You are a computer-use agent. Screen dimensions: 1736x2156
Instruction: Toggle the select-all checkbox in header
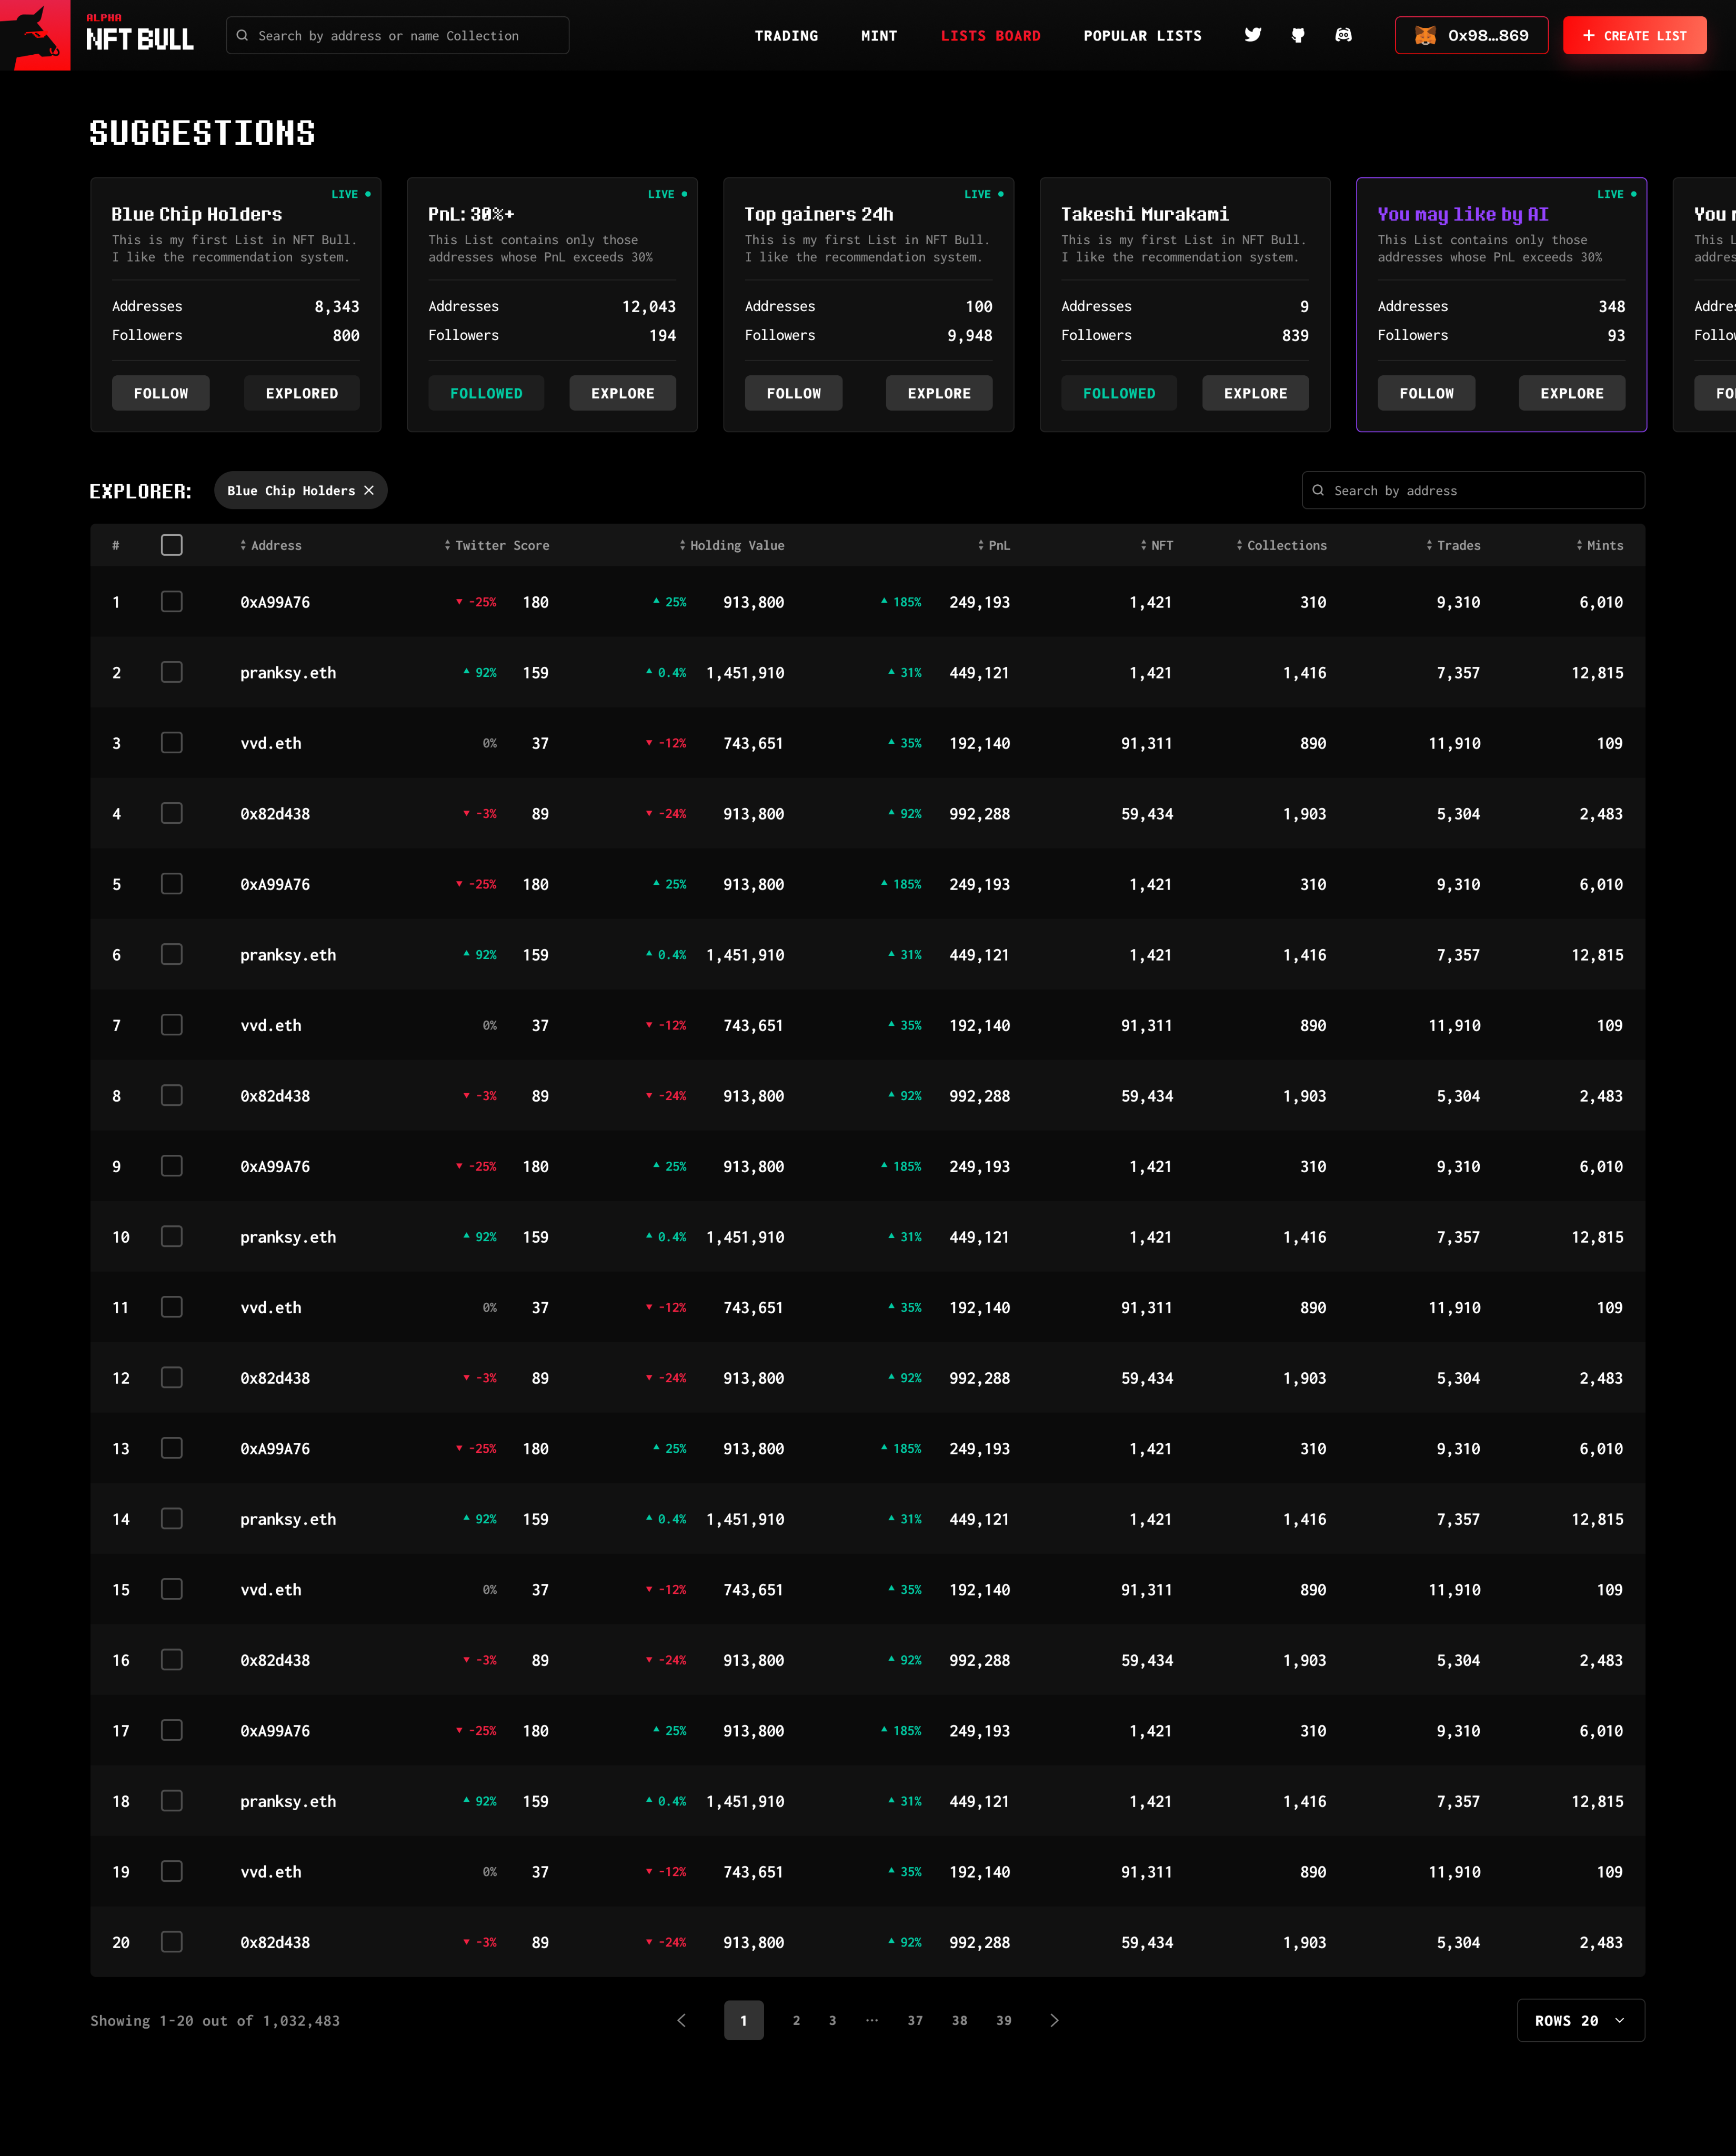pos(172,545)
